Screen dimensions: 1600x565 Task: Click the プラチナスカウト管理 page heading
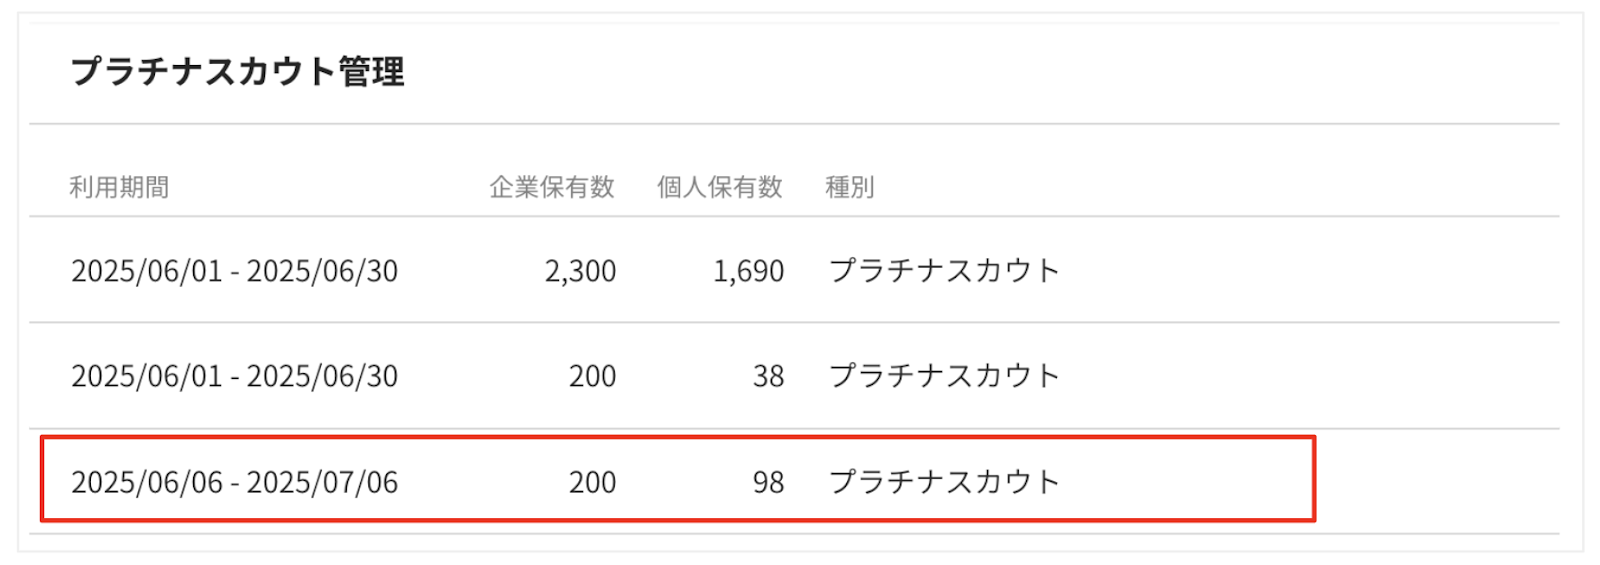coord(238,72)
